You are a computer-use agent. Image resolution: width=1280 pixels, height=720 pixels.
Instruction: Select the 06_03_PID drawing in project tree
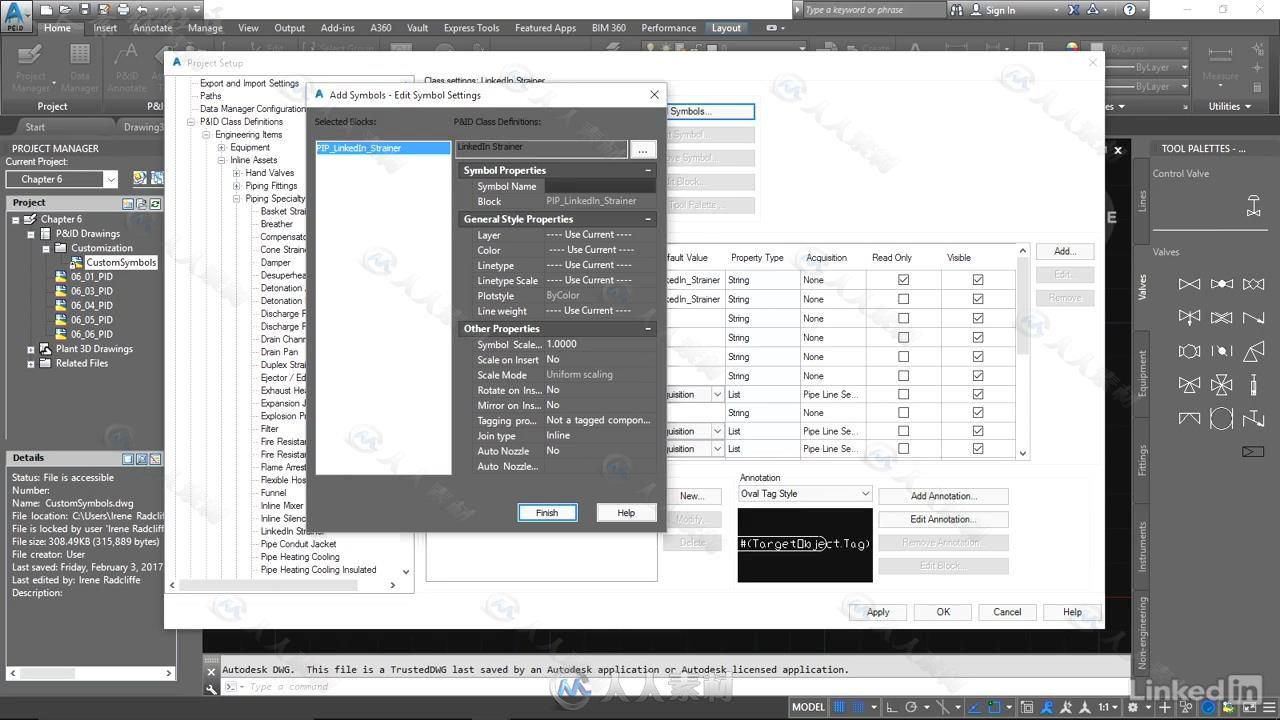point(91,291)
